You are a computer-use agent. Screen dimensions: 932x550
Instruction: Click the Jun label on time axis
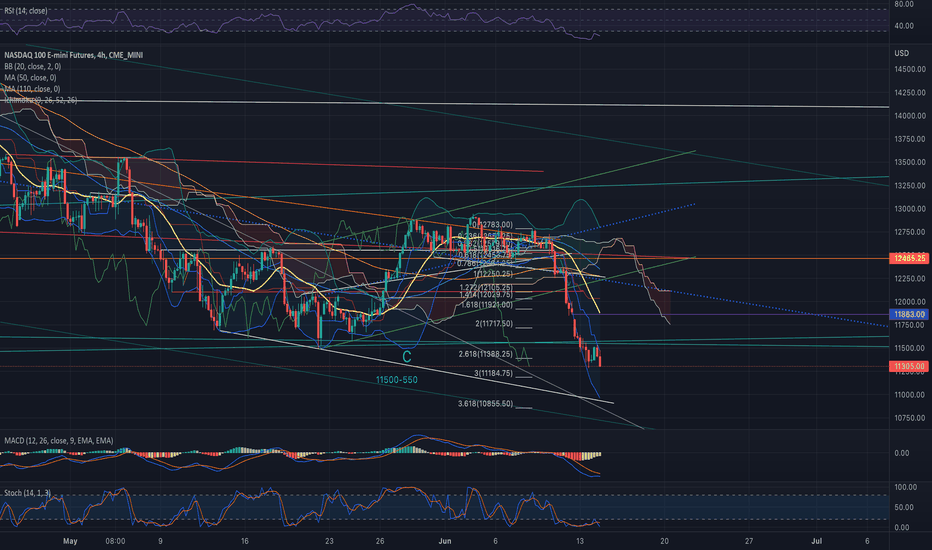tap(445, 541)
